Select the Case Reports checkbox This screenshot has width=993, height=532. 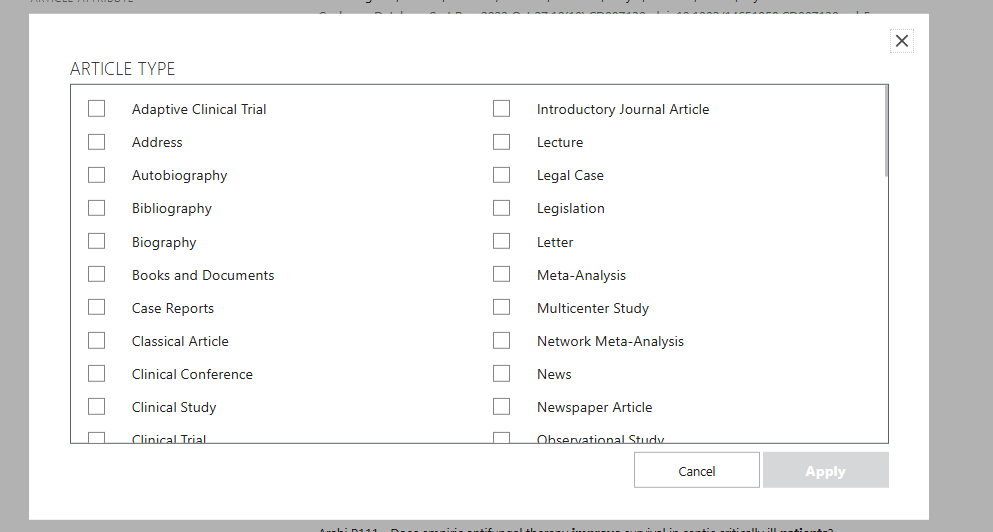[97, 308]
